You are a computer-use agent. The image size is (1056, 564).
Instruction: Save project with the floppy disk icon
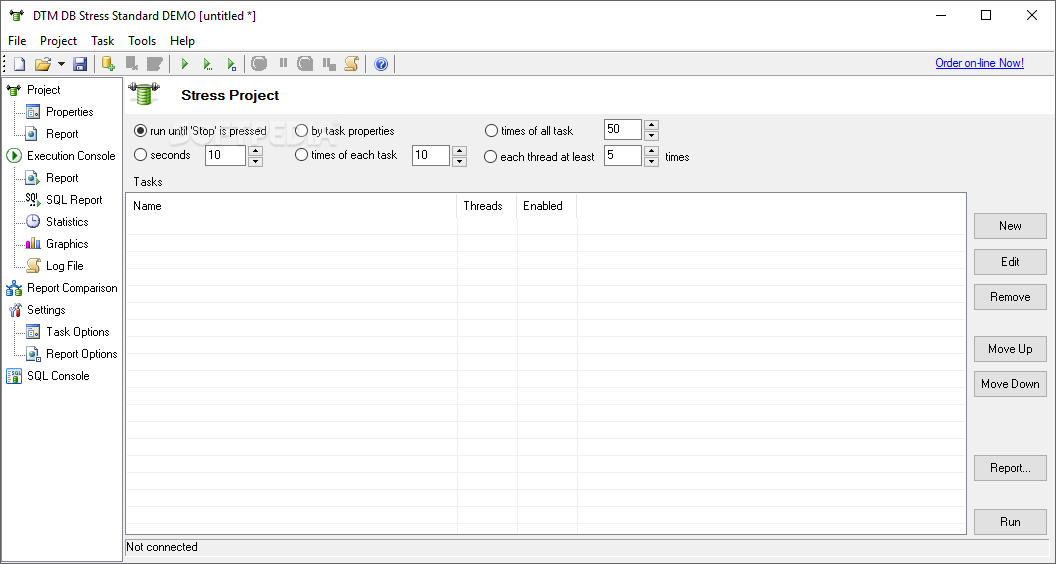pyautogui.click(x=80, y=64)
